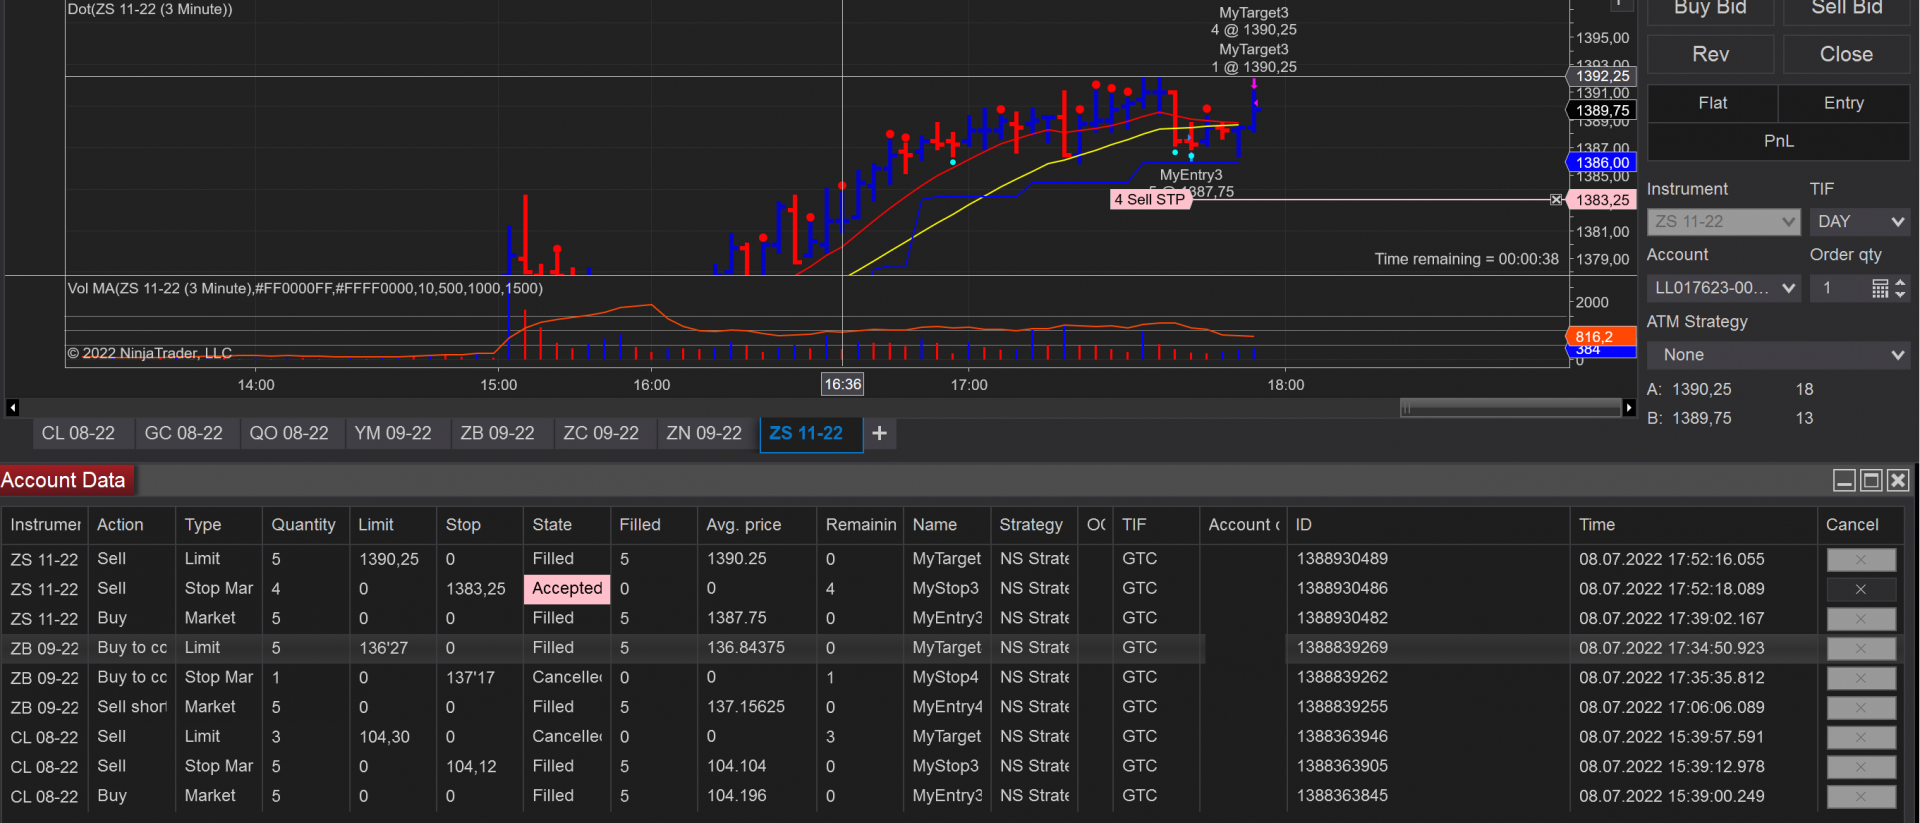Adjust order quantity with the spinner arrows
Screen dimensions: 1920x823
coord(1900,289)
